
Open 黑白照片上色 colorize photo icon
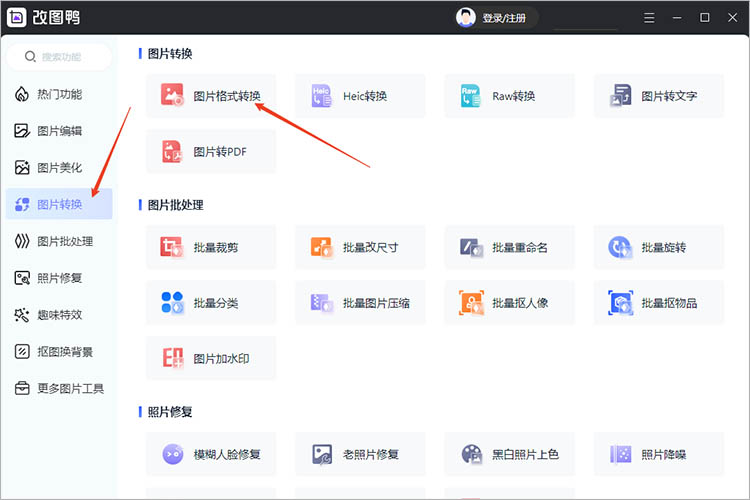[471, 454]
